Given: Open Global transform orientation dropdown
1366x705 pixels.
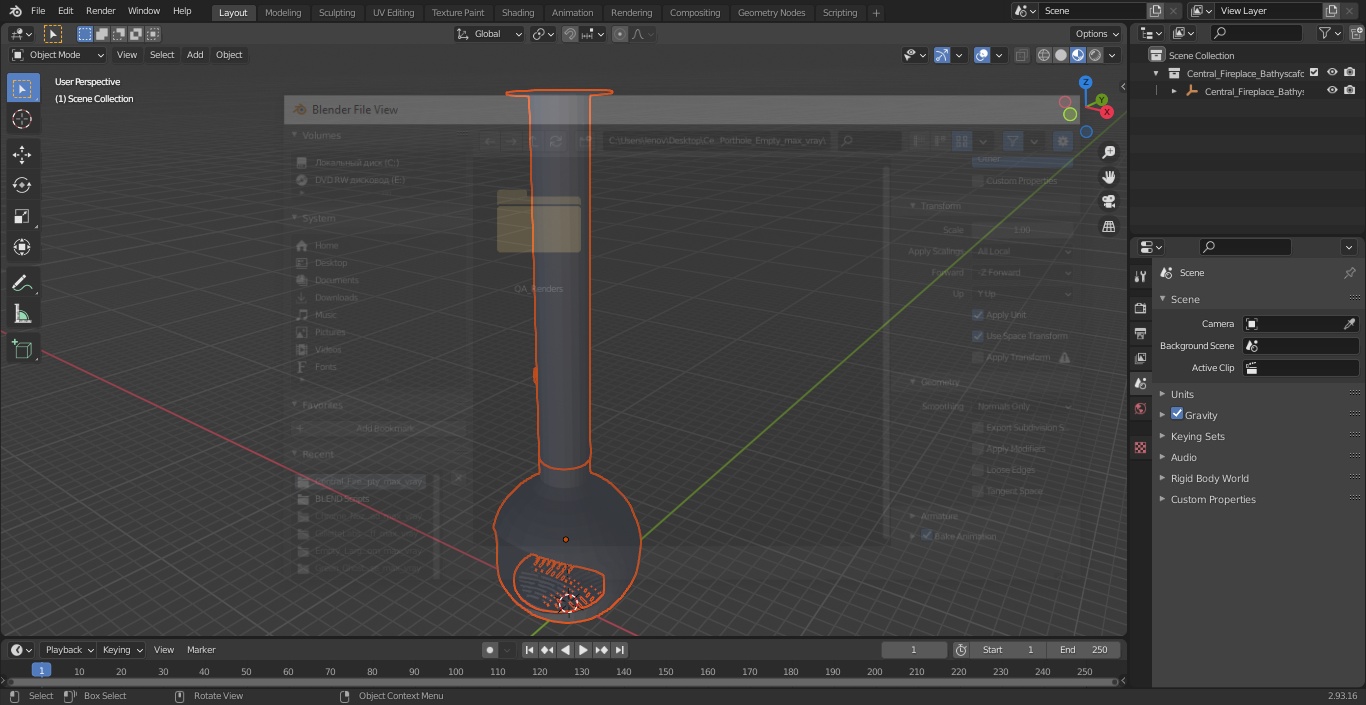Looking at the screenshot, I should click(489, 34).
